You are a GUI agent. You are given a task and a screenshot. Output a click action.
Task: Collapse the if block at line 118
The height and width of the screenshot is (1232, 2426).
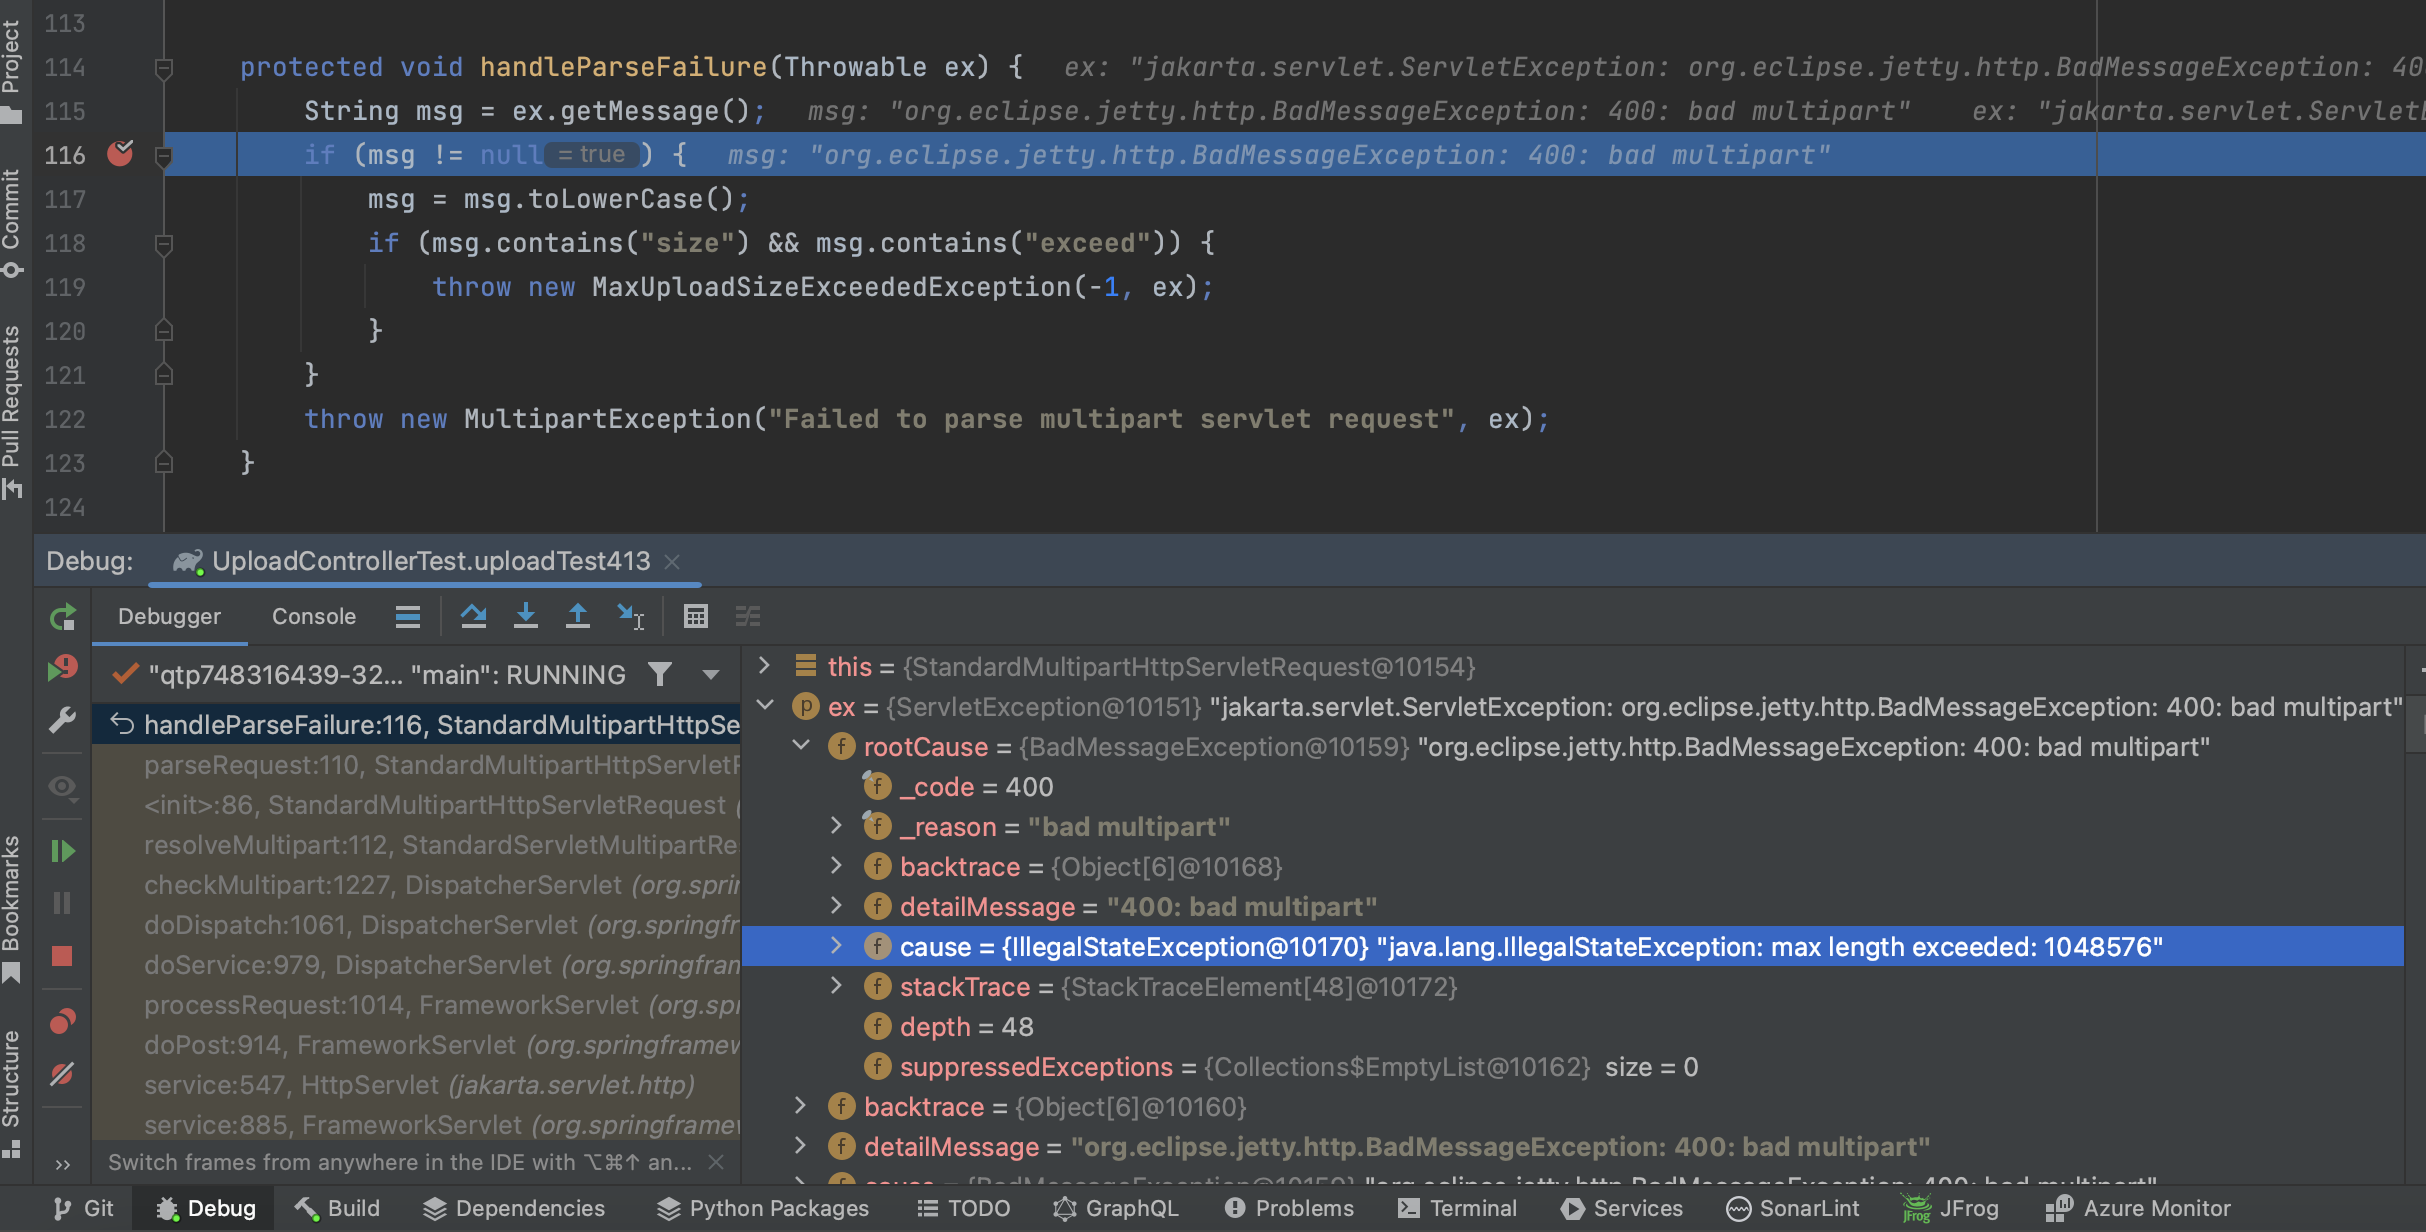point(165,244)
